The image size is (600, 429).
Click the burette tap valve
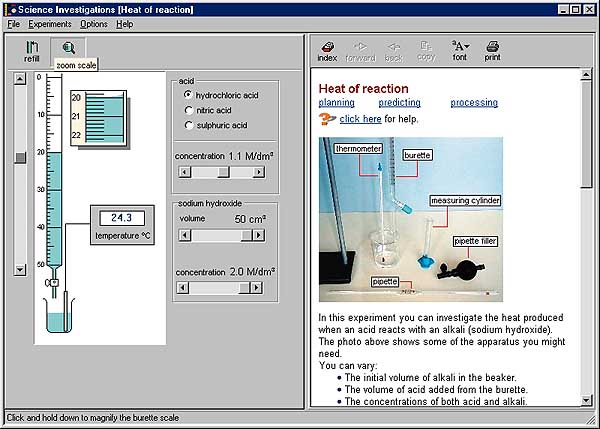click(53, 283)
